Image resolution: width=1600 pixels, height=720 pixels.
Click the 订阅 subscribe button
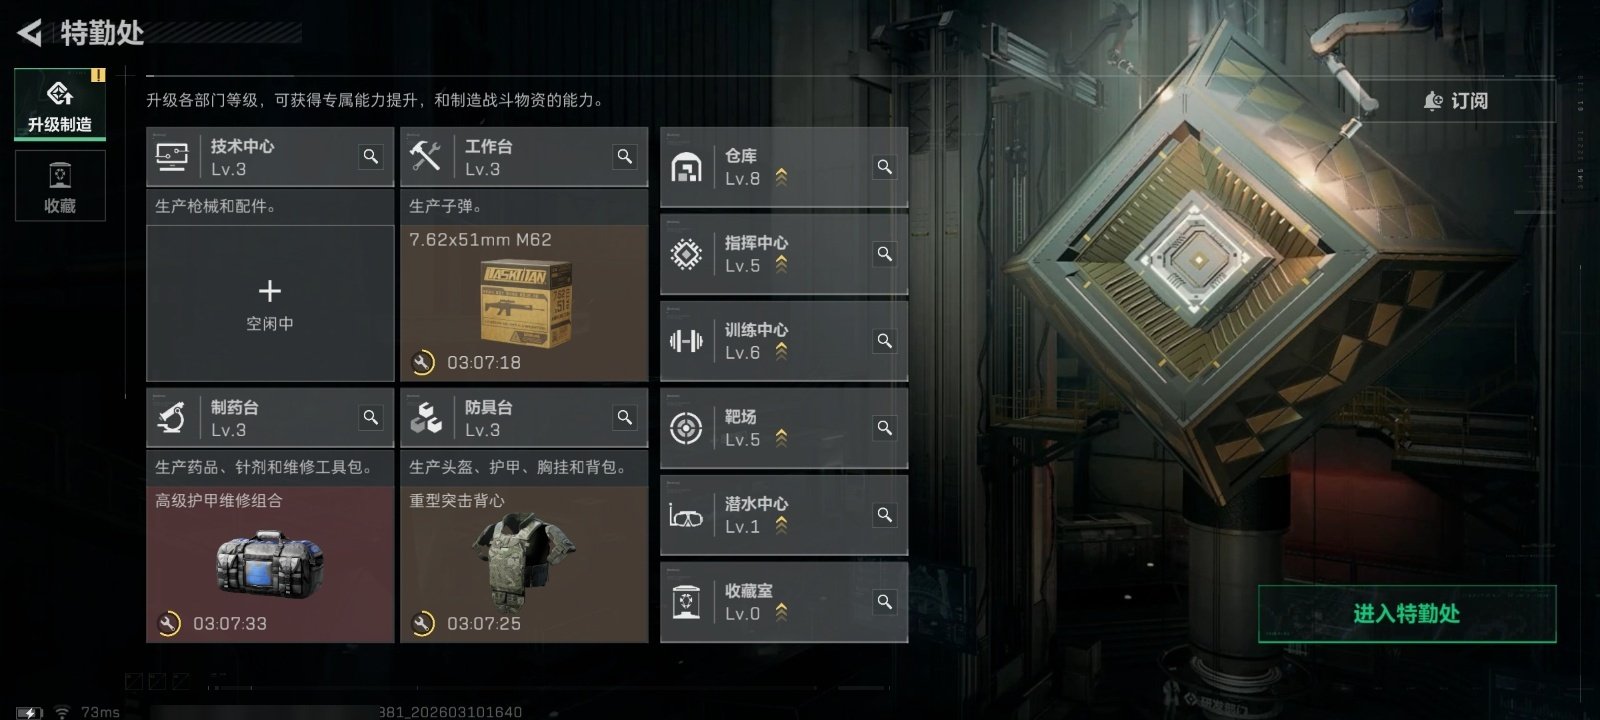click(x=1456, y=101)
